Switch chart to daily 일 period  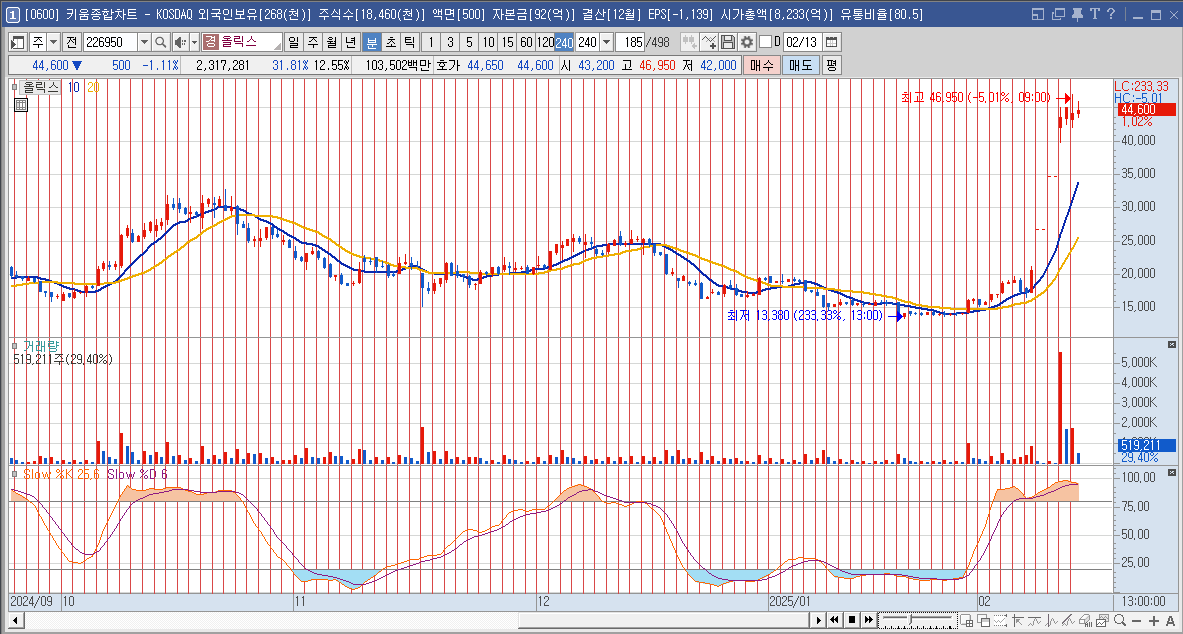click(293, 42)
